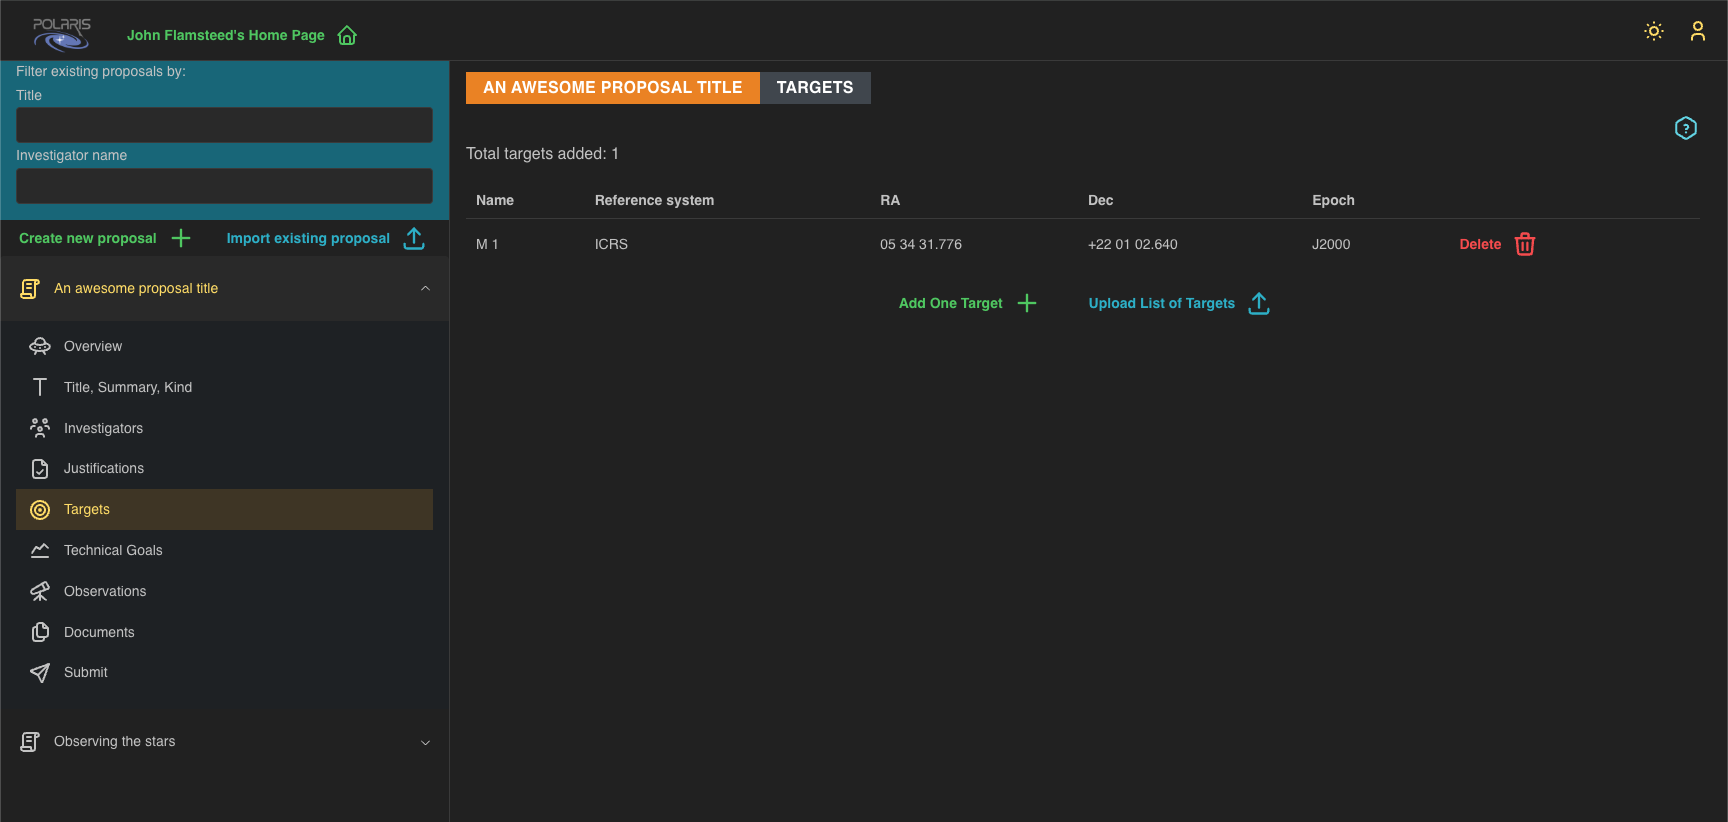Focus the Title filter input field

(x=224, y=125)
